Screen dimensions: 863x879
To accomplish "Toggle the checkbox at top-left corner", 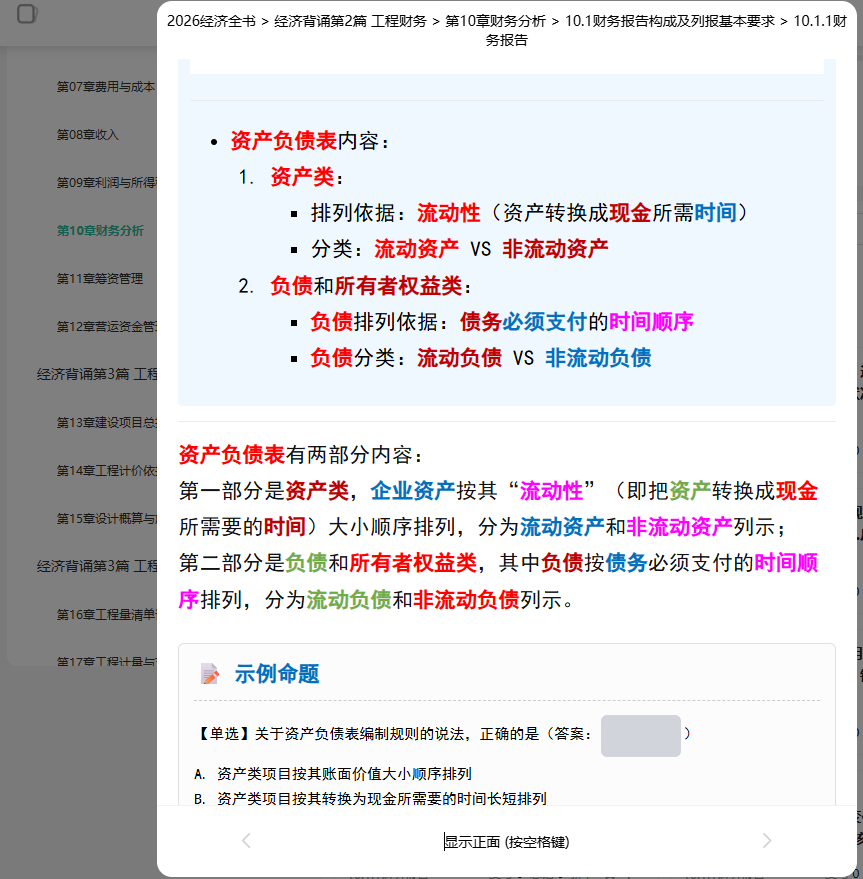I will coord(26,13).
